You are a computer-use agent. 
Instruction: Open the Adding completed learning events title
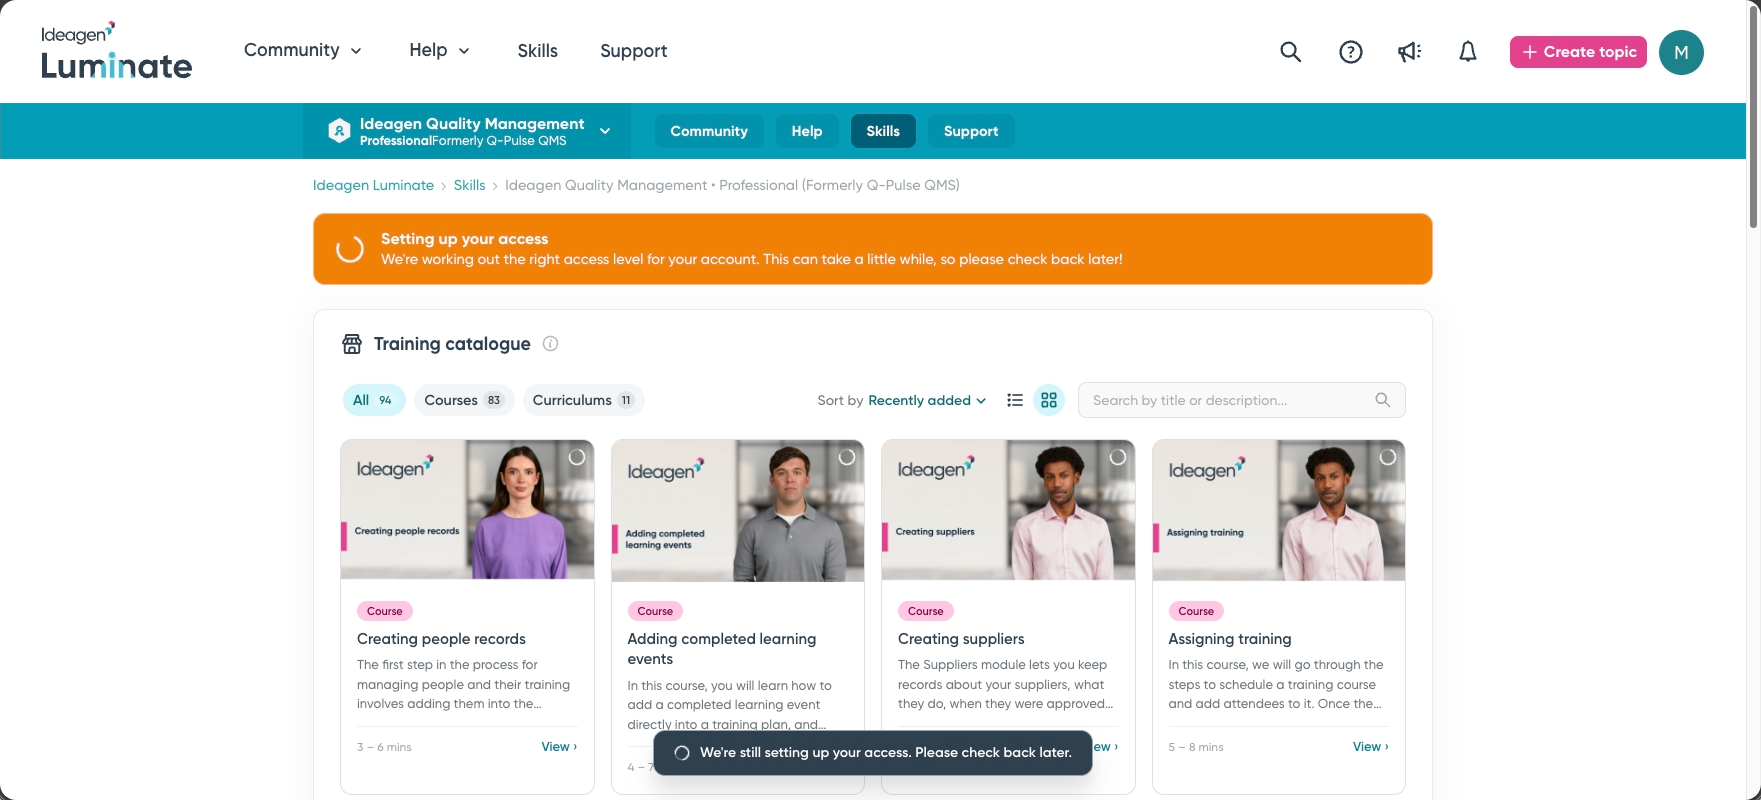click(721, 649)
